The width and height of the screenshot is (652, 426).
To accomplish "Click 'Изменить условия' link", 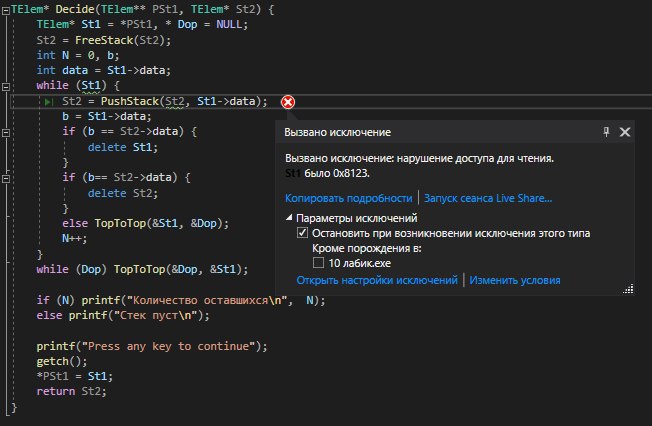I will pos(515,280).
